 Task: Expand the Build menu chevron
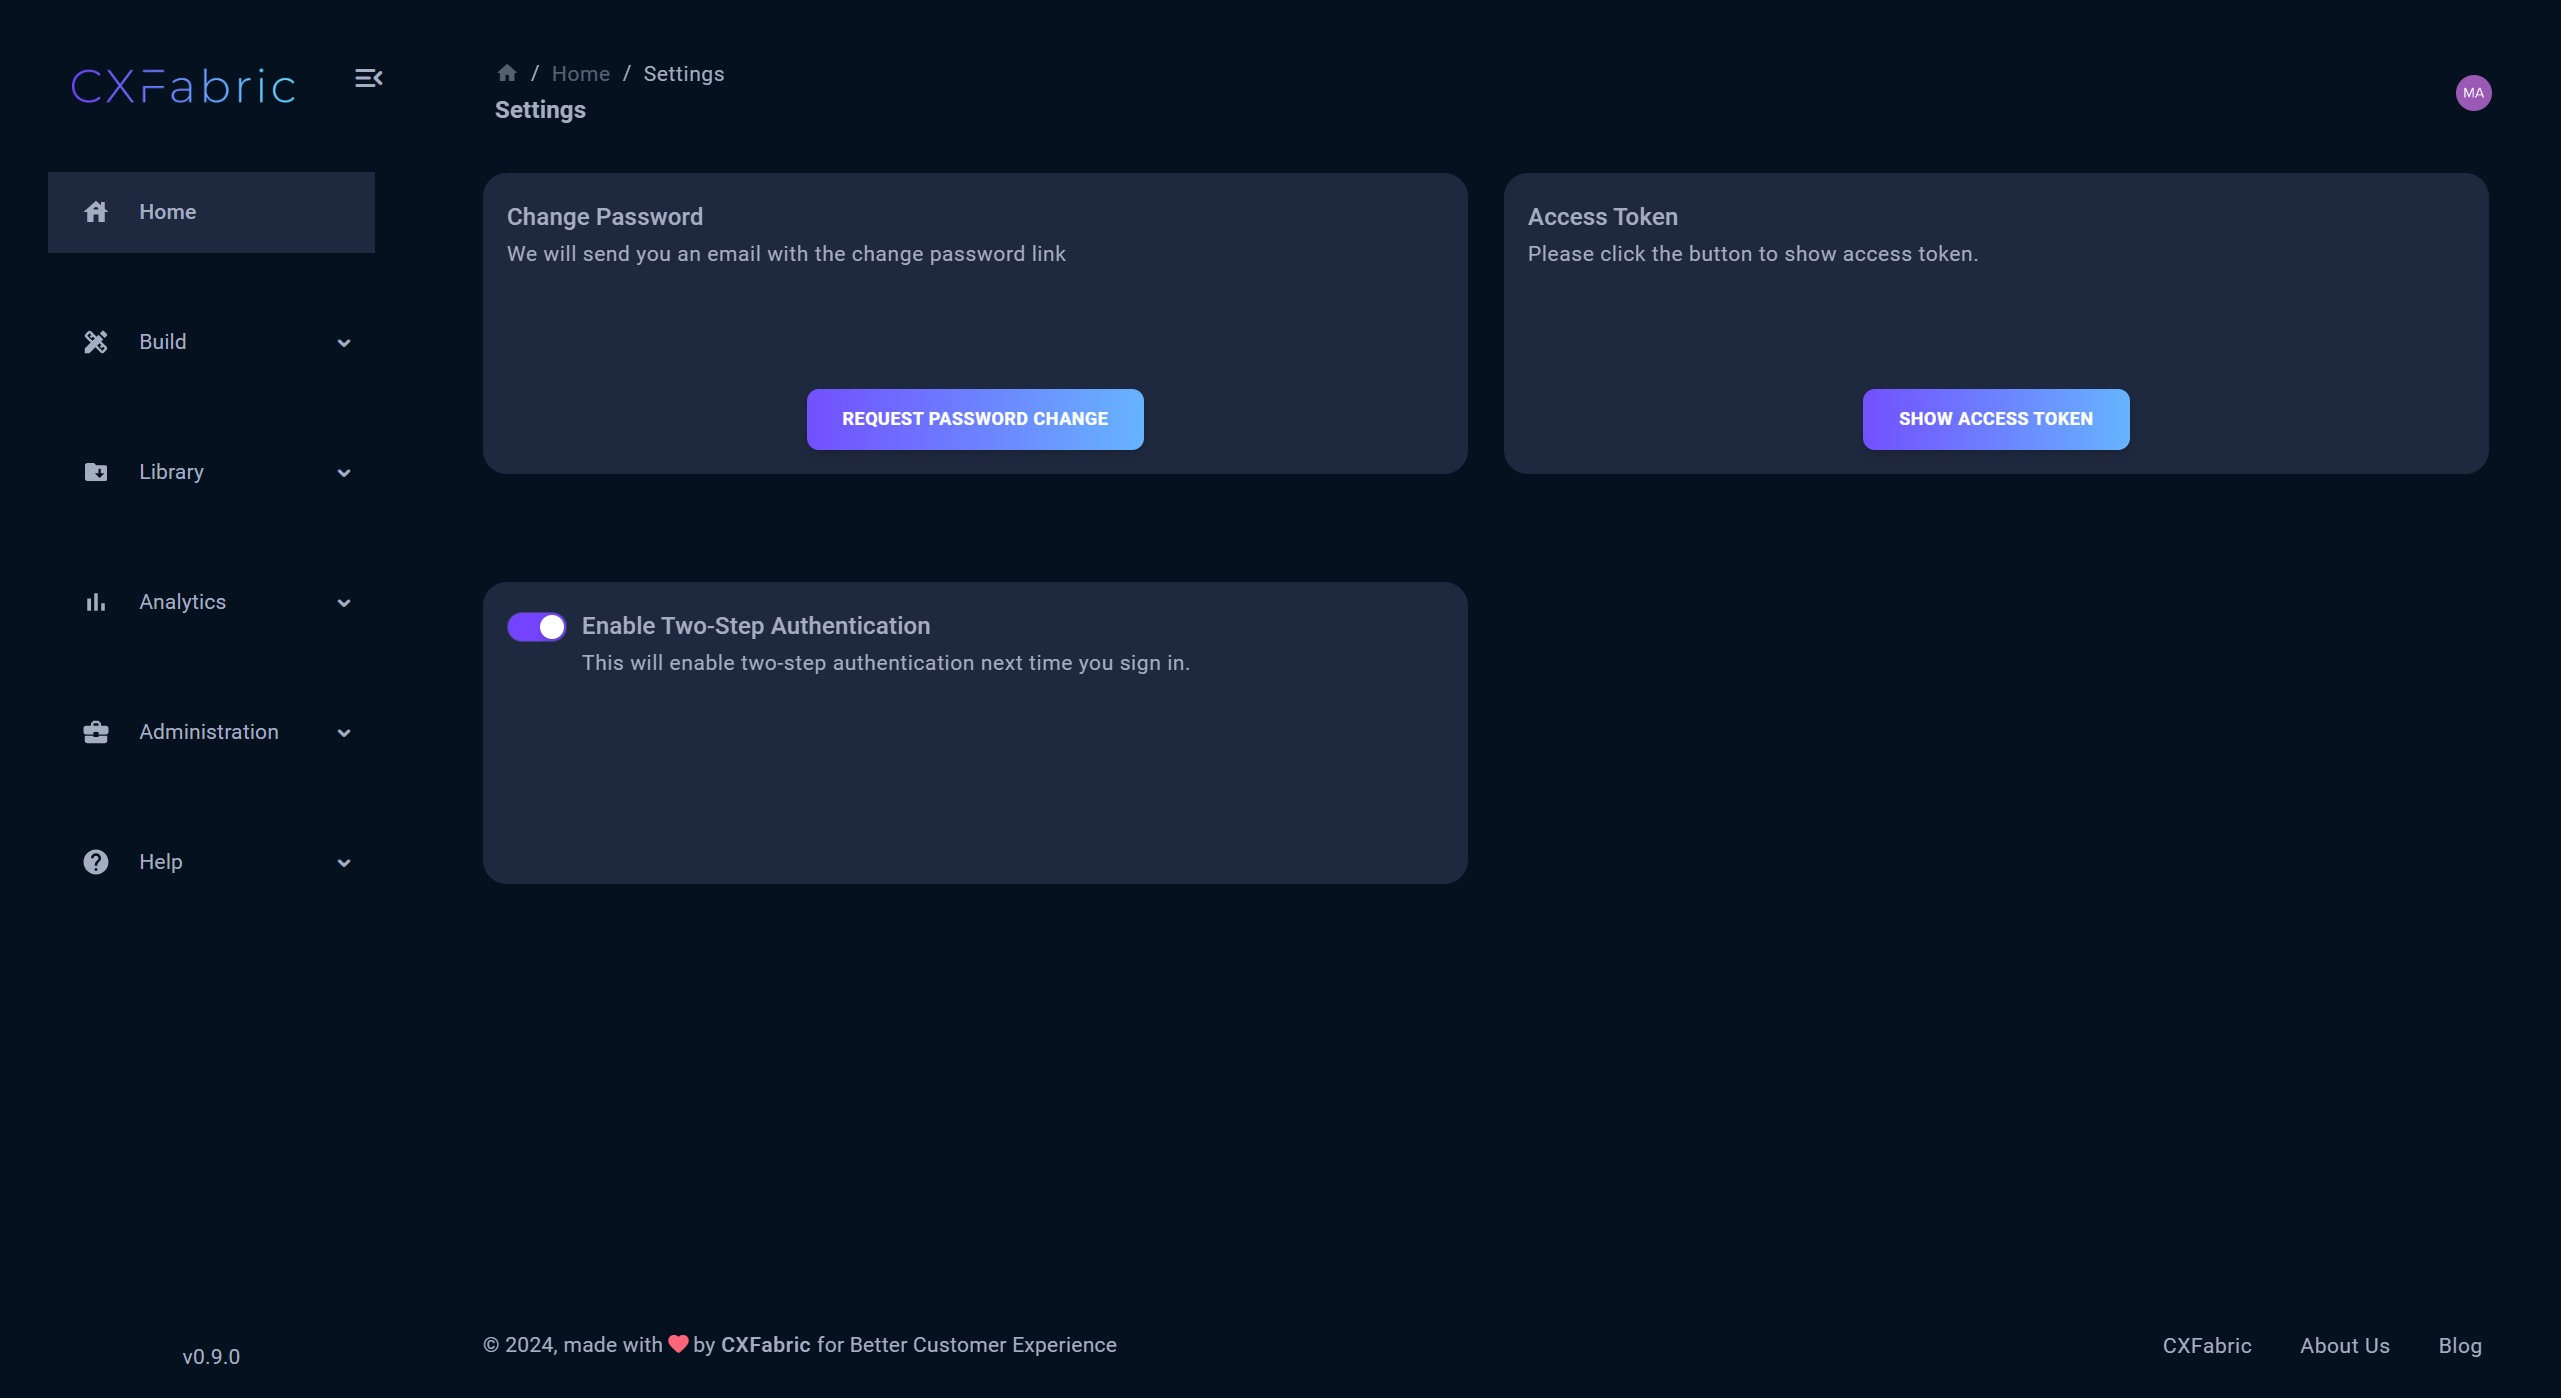pyautogui.click(x=344, y=343)
